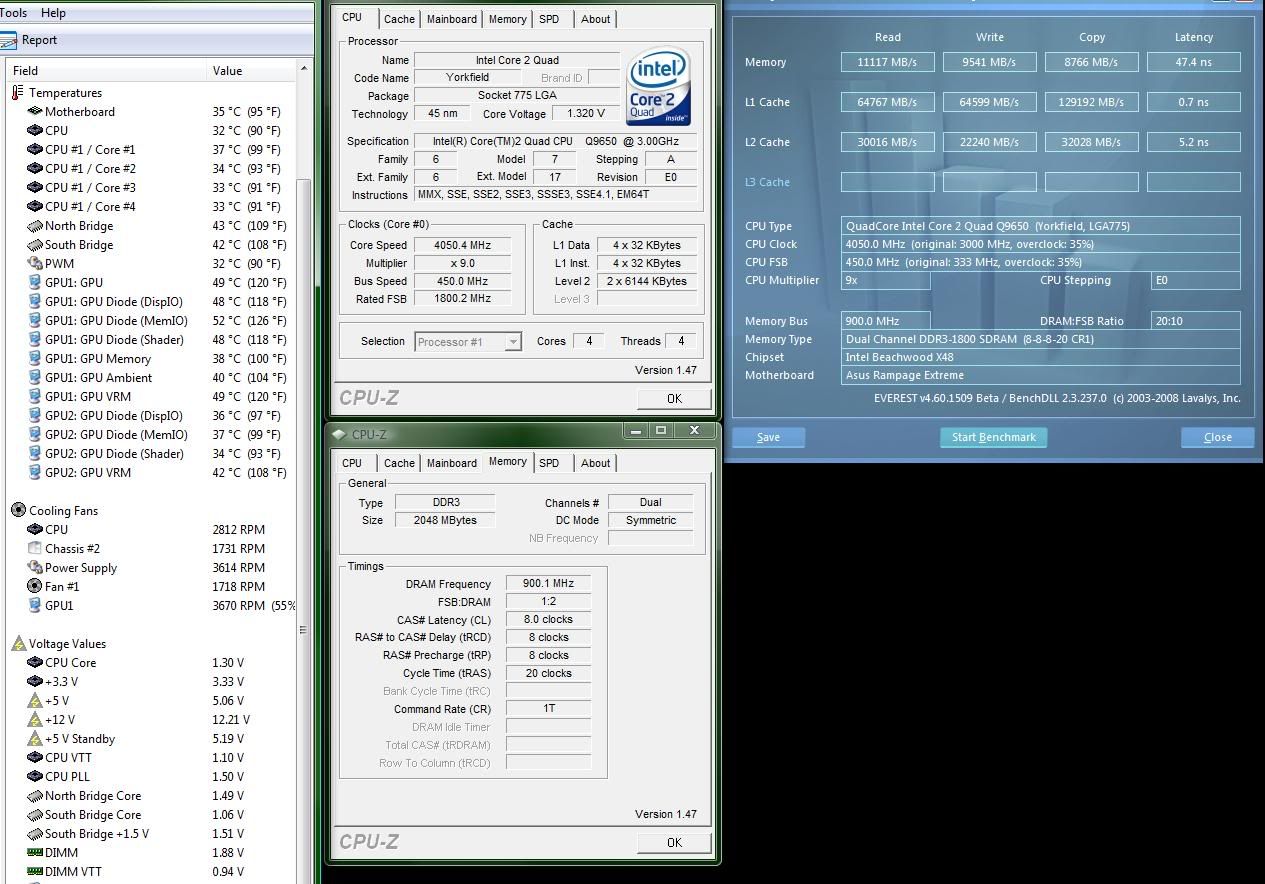
Task: Click OK in the CPU-Z Timings window
Action: coord(674,842)
